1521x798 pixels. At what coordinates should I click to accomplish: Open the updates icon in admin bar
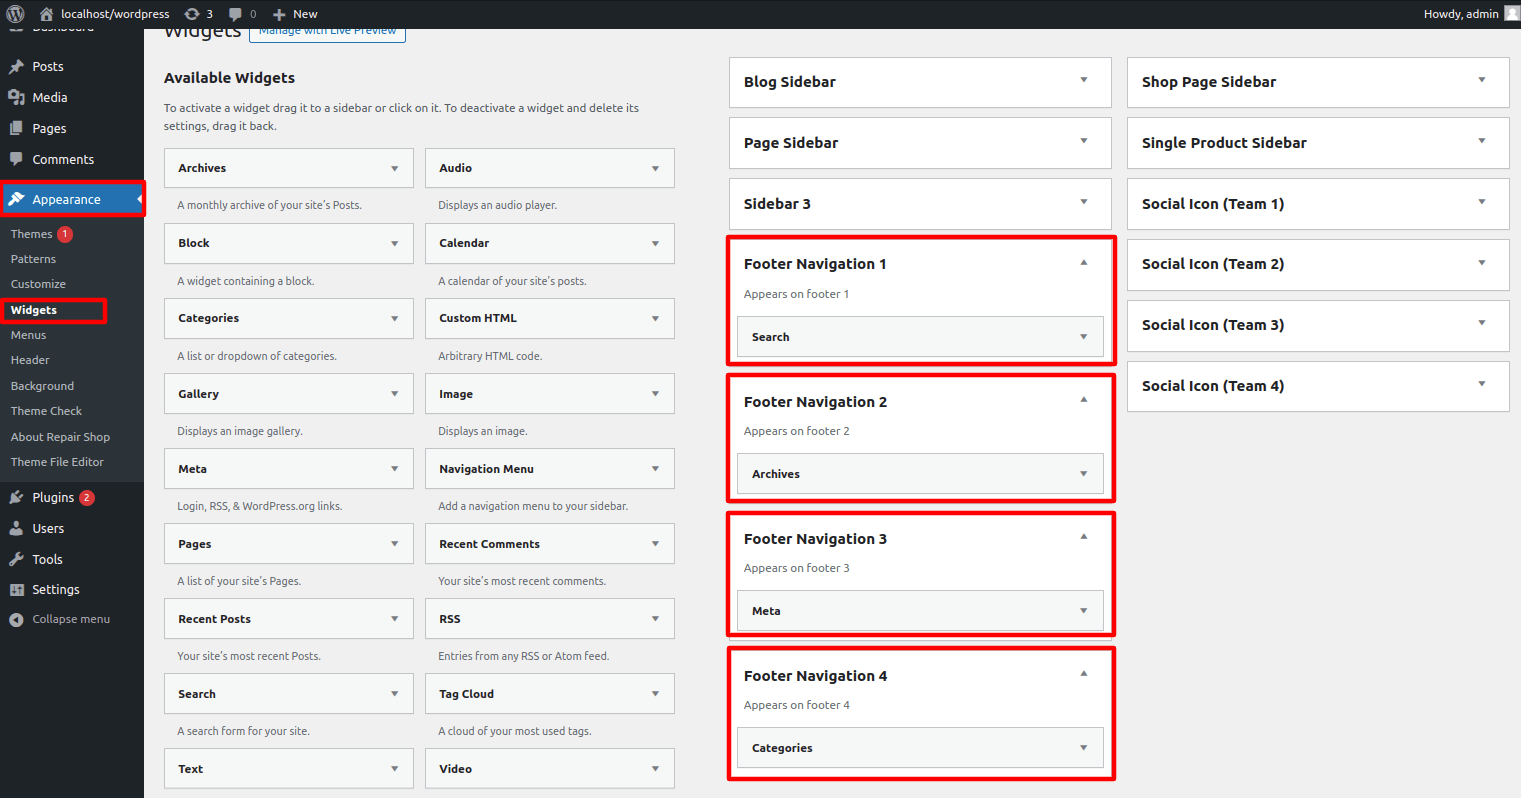pyautogui.click(x=192, y=14)
